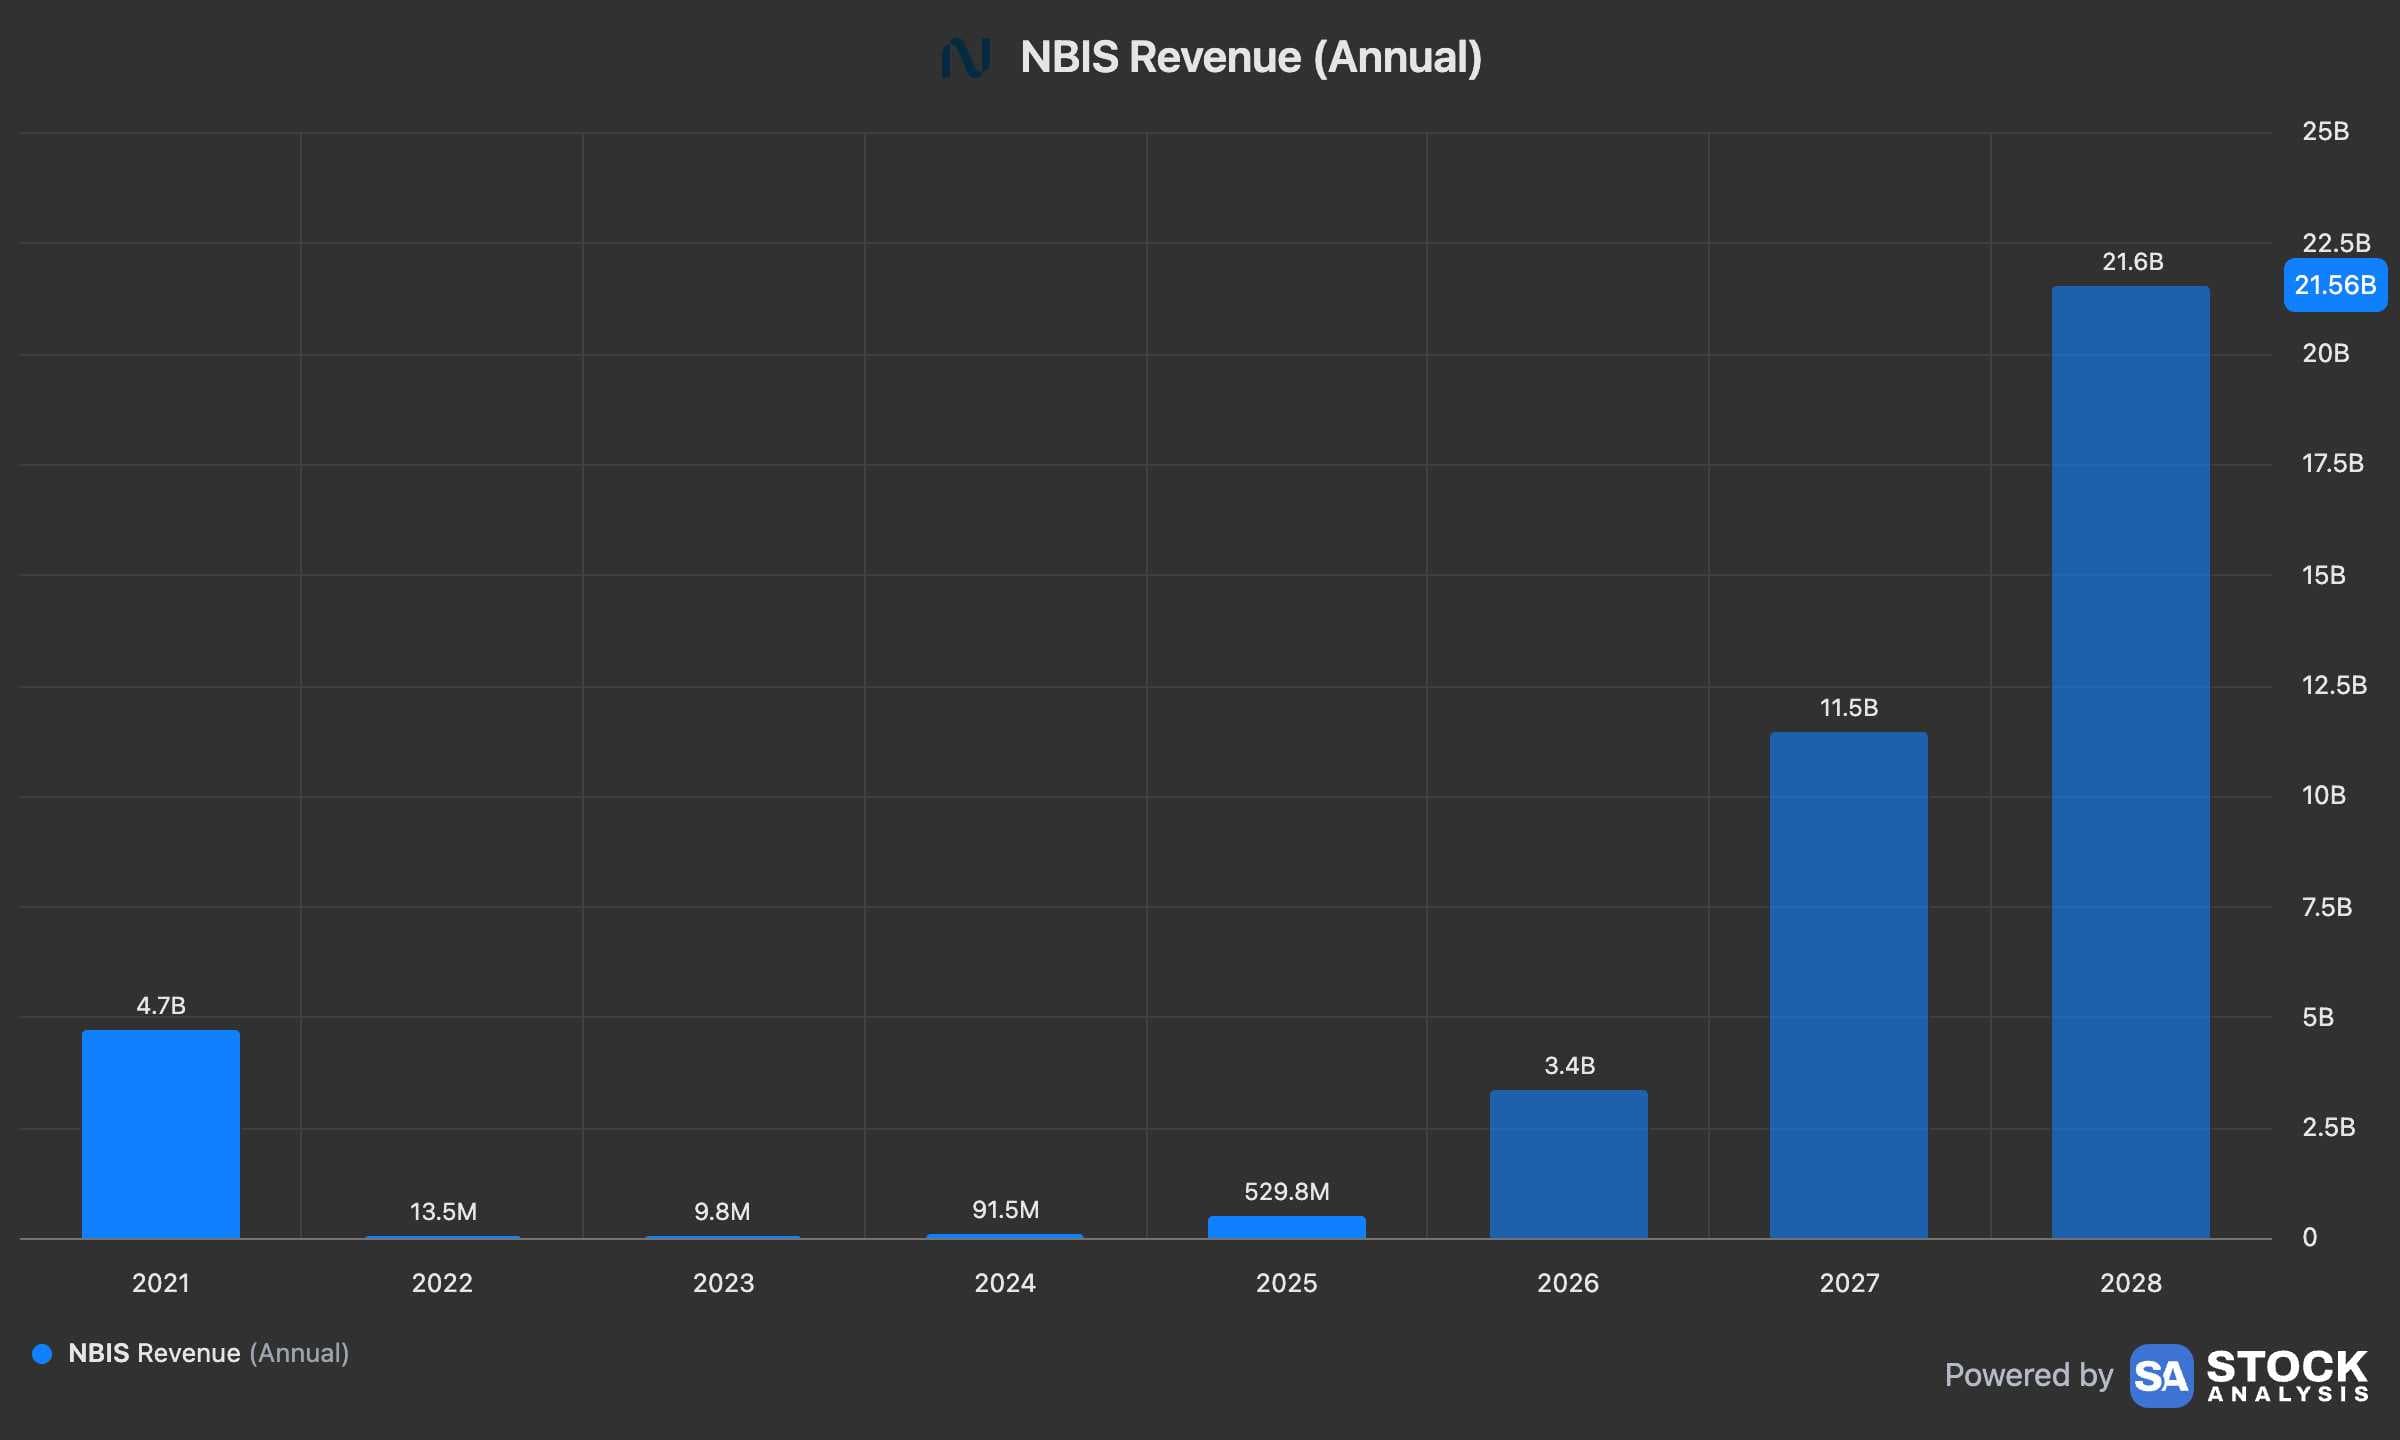Click the 10B y-axis label
This screenshot has height=1440, width=2400.
[2324, 795]
